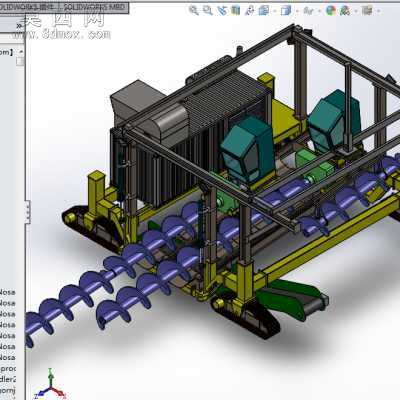This screenshot has width=400, height=400.
Task: Expand the View Orientation dropdown arrow
Action: coord(275,11)
